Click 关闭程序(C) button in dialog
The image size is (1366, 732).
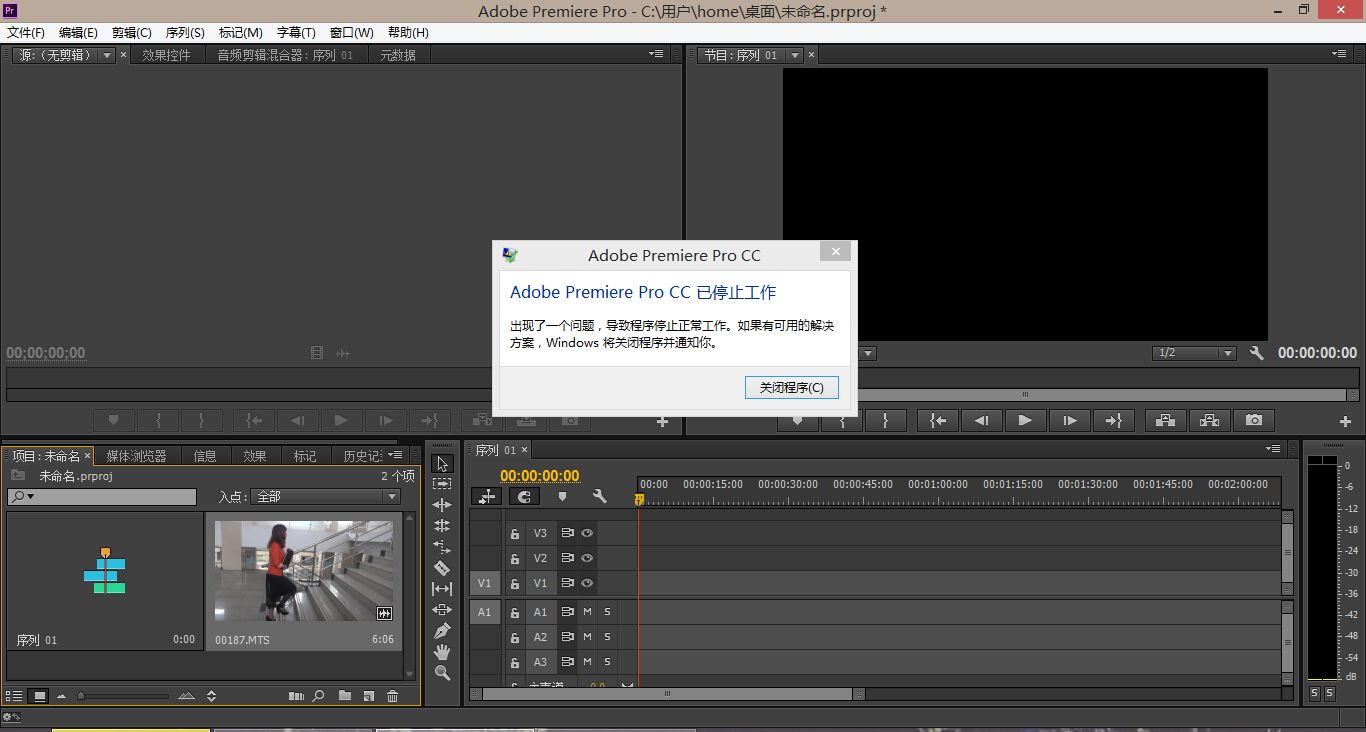[792, 387]
